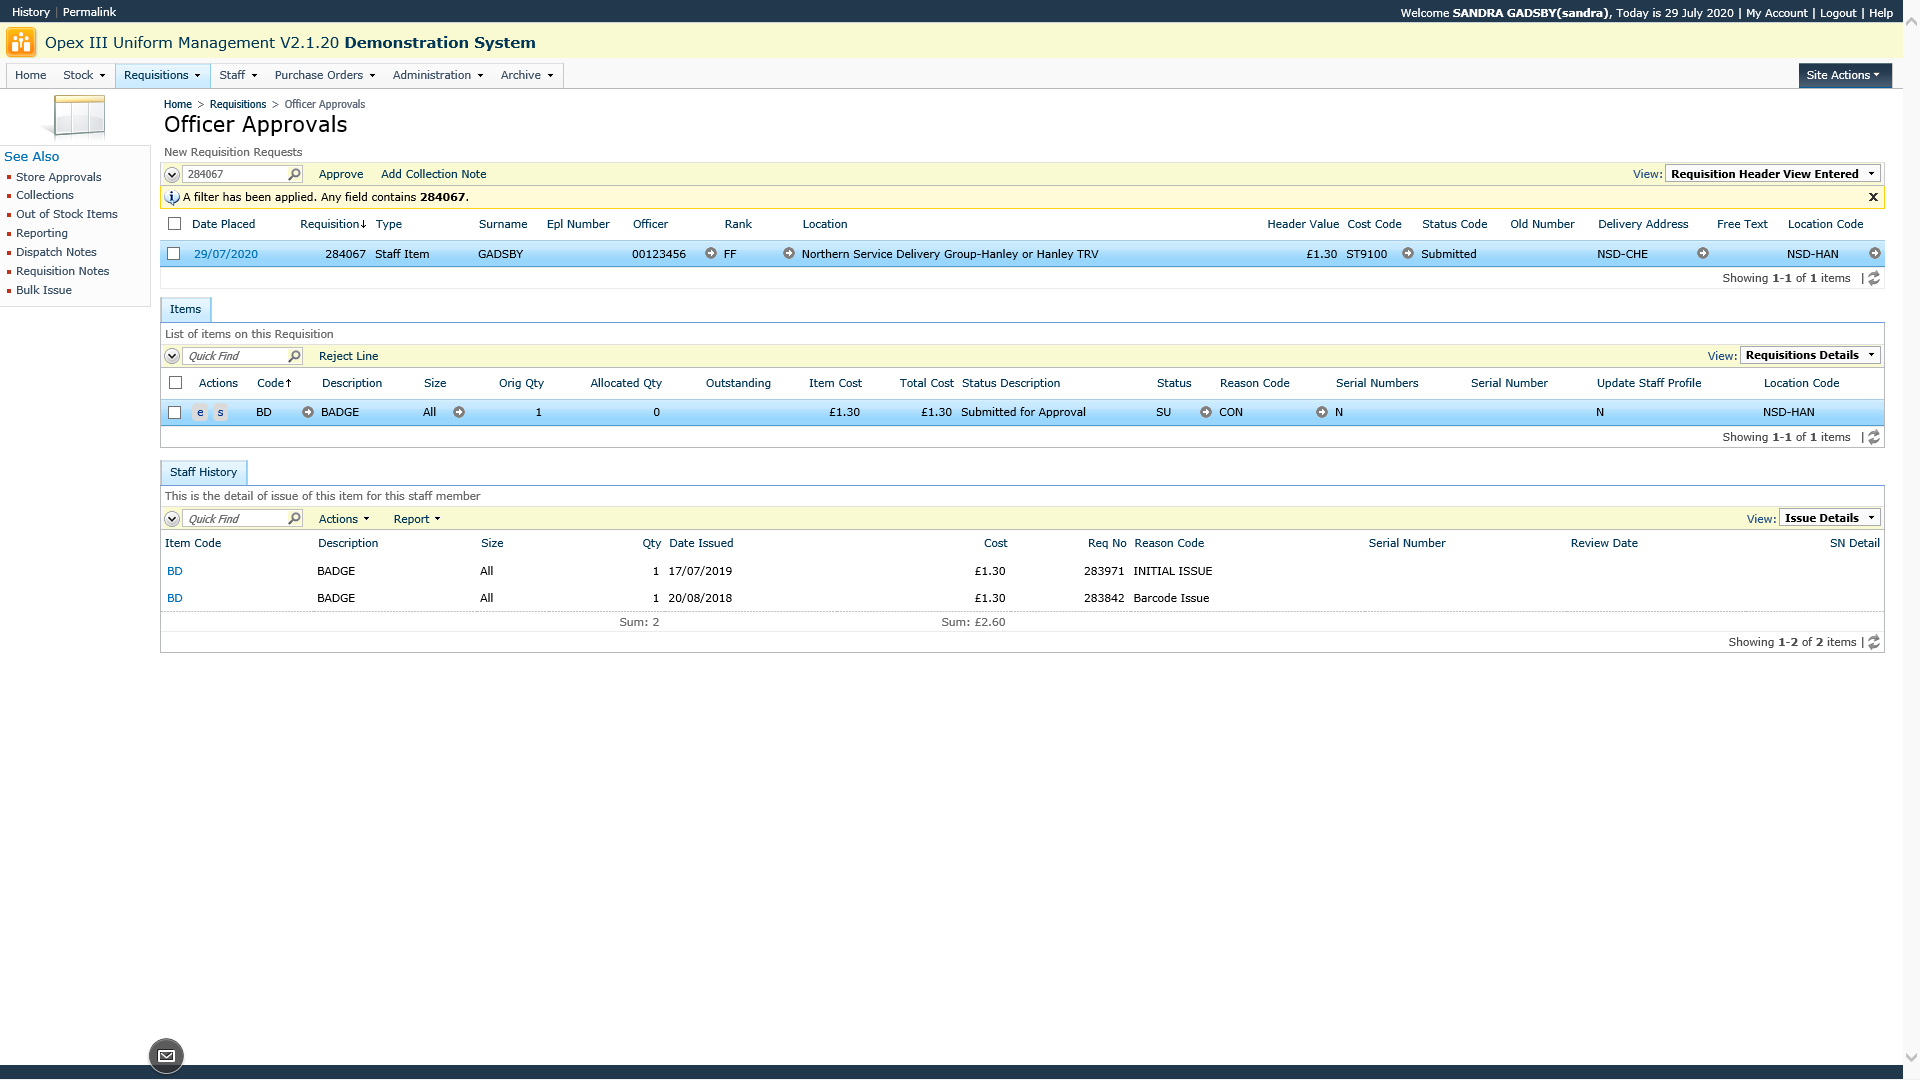Viewport: 1920px width, 1080px height.
Task: Open the Store Approvals link in See Also
Action: (58, 177)
